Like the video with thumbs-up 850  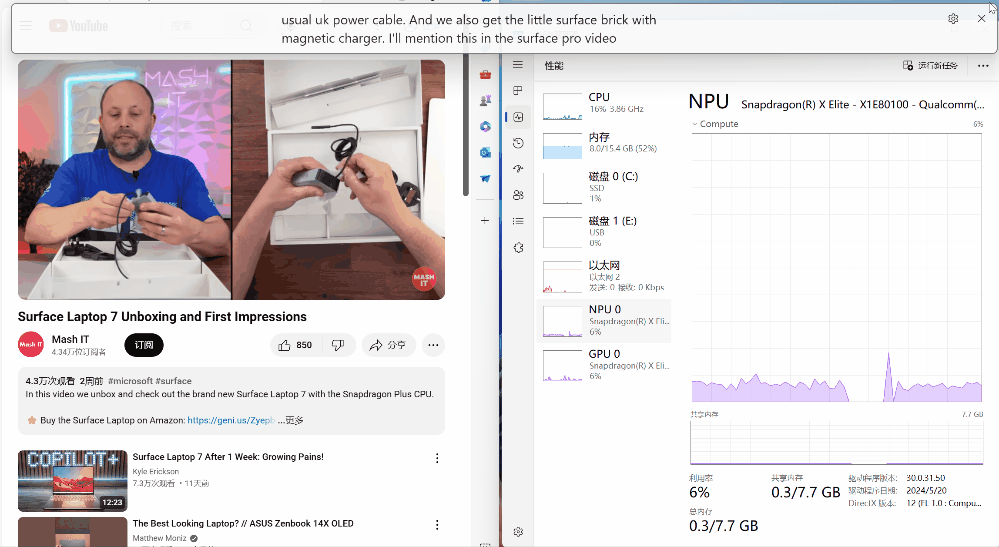pyautogui.click(x=295, y=345)
